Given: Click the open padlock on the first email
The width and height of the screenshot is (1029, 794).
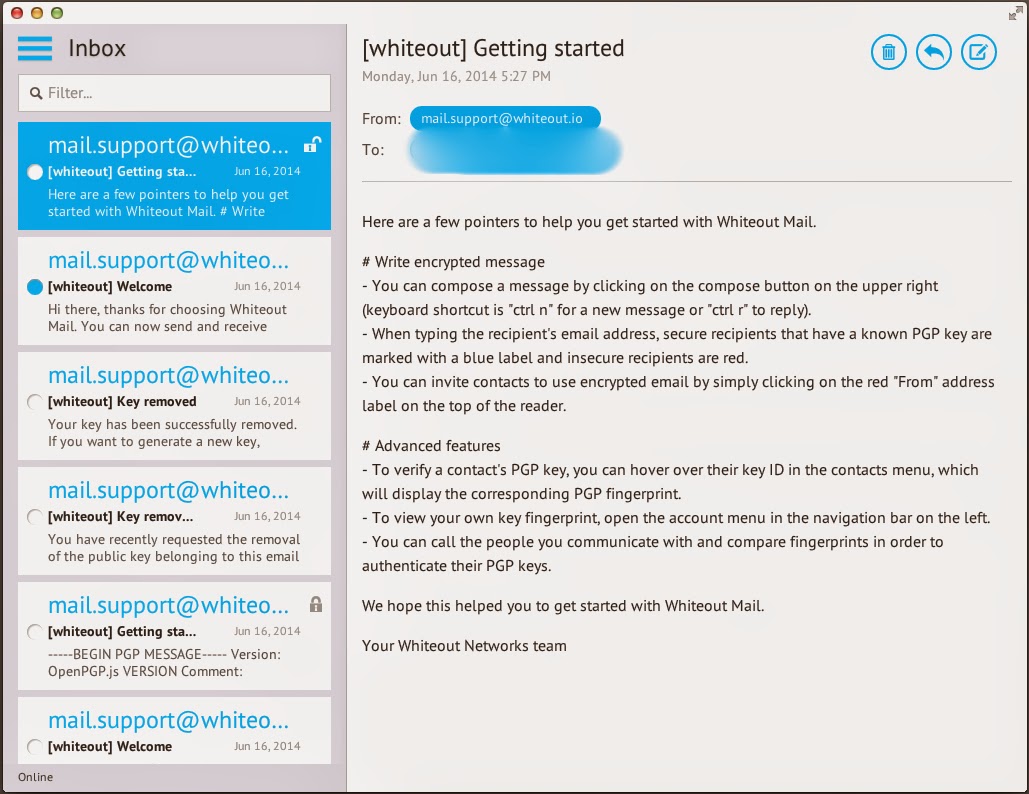Looking at the screenshot, I should click(x=313, y=144).
